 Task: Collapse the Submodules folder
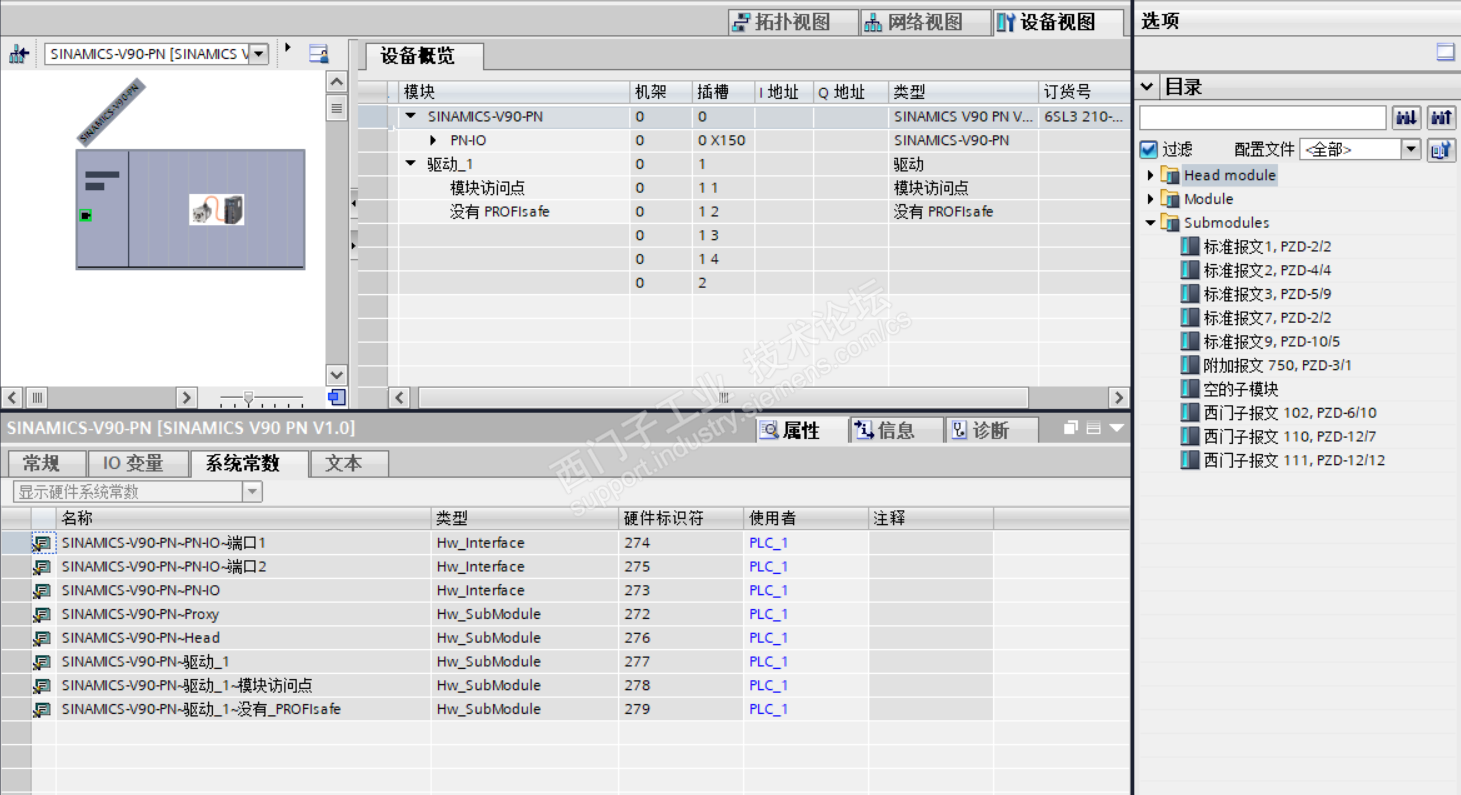(1150, 223)
